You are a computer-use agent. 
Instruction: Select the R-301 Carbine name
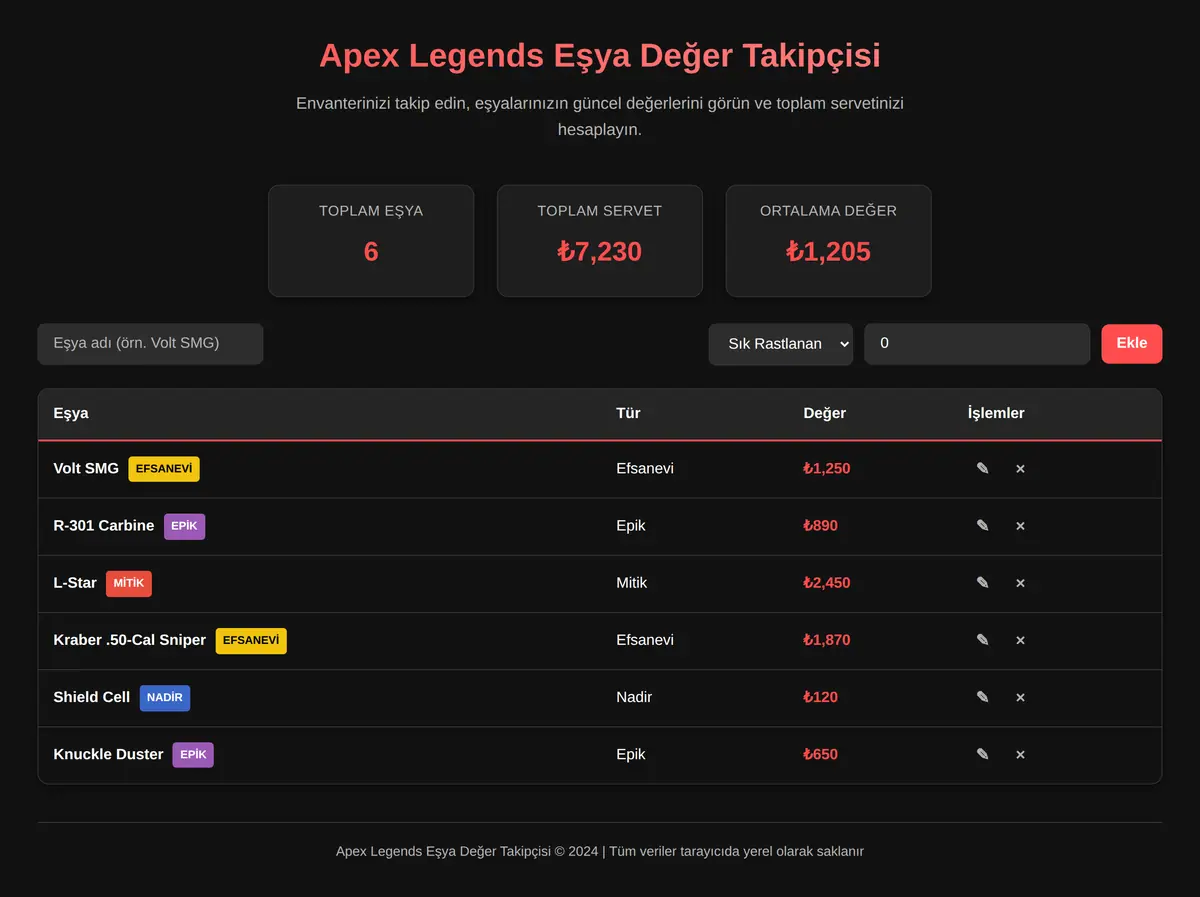tap(104, 526)
